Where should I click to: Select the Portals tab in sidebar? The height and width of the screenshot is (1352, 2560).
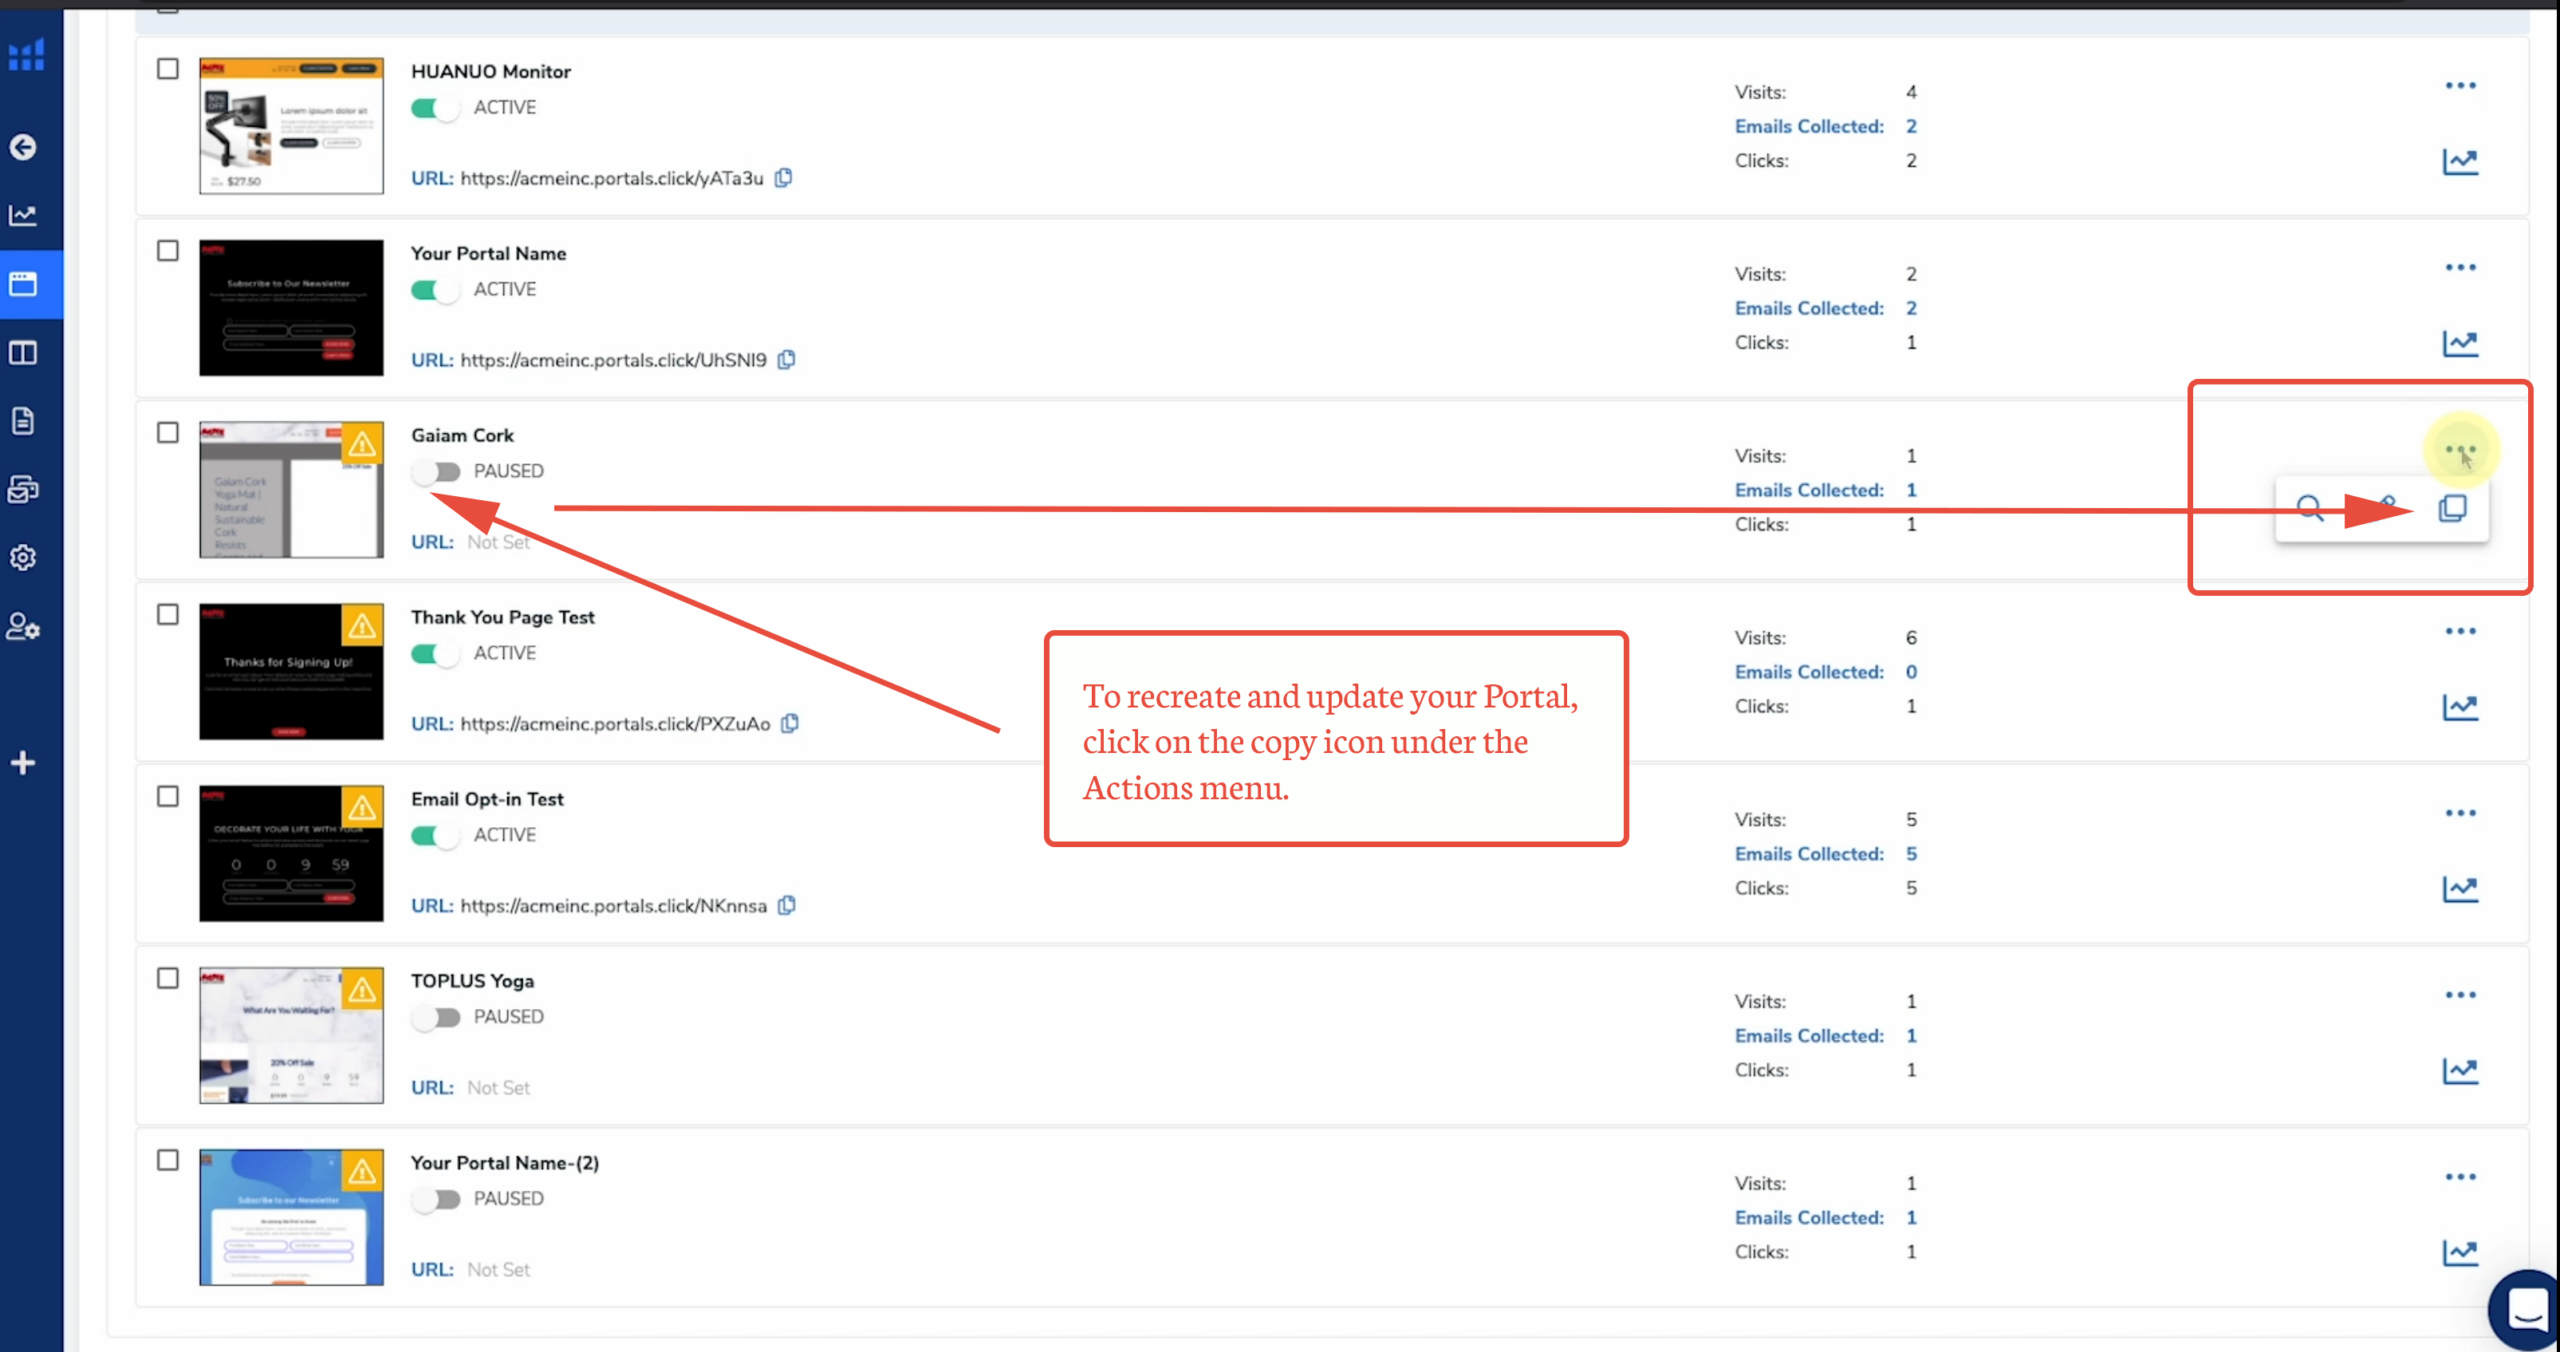click(x=23, y=284)
